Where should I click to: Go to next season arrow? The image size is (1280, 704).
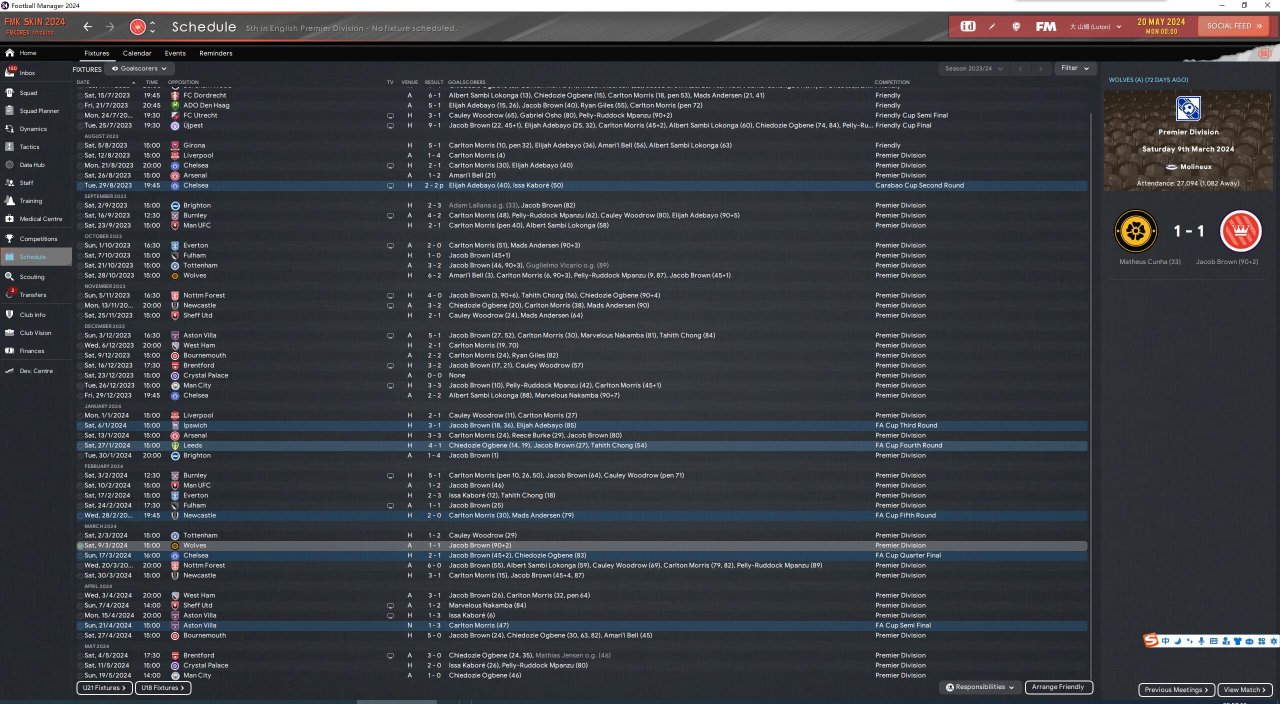point(1042,68)
